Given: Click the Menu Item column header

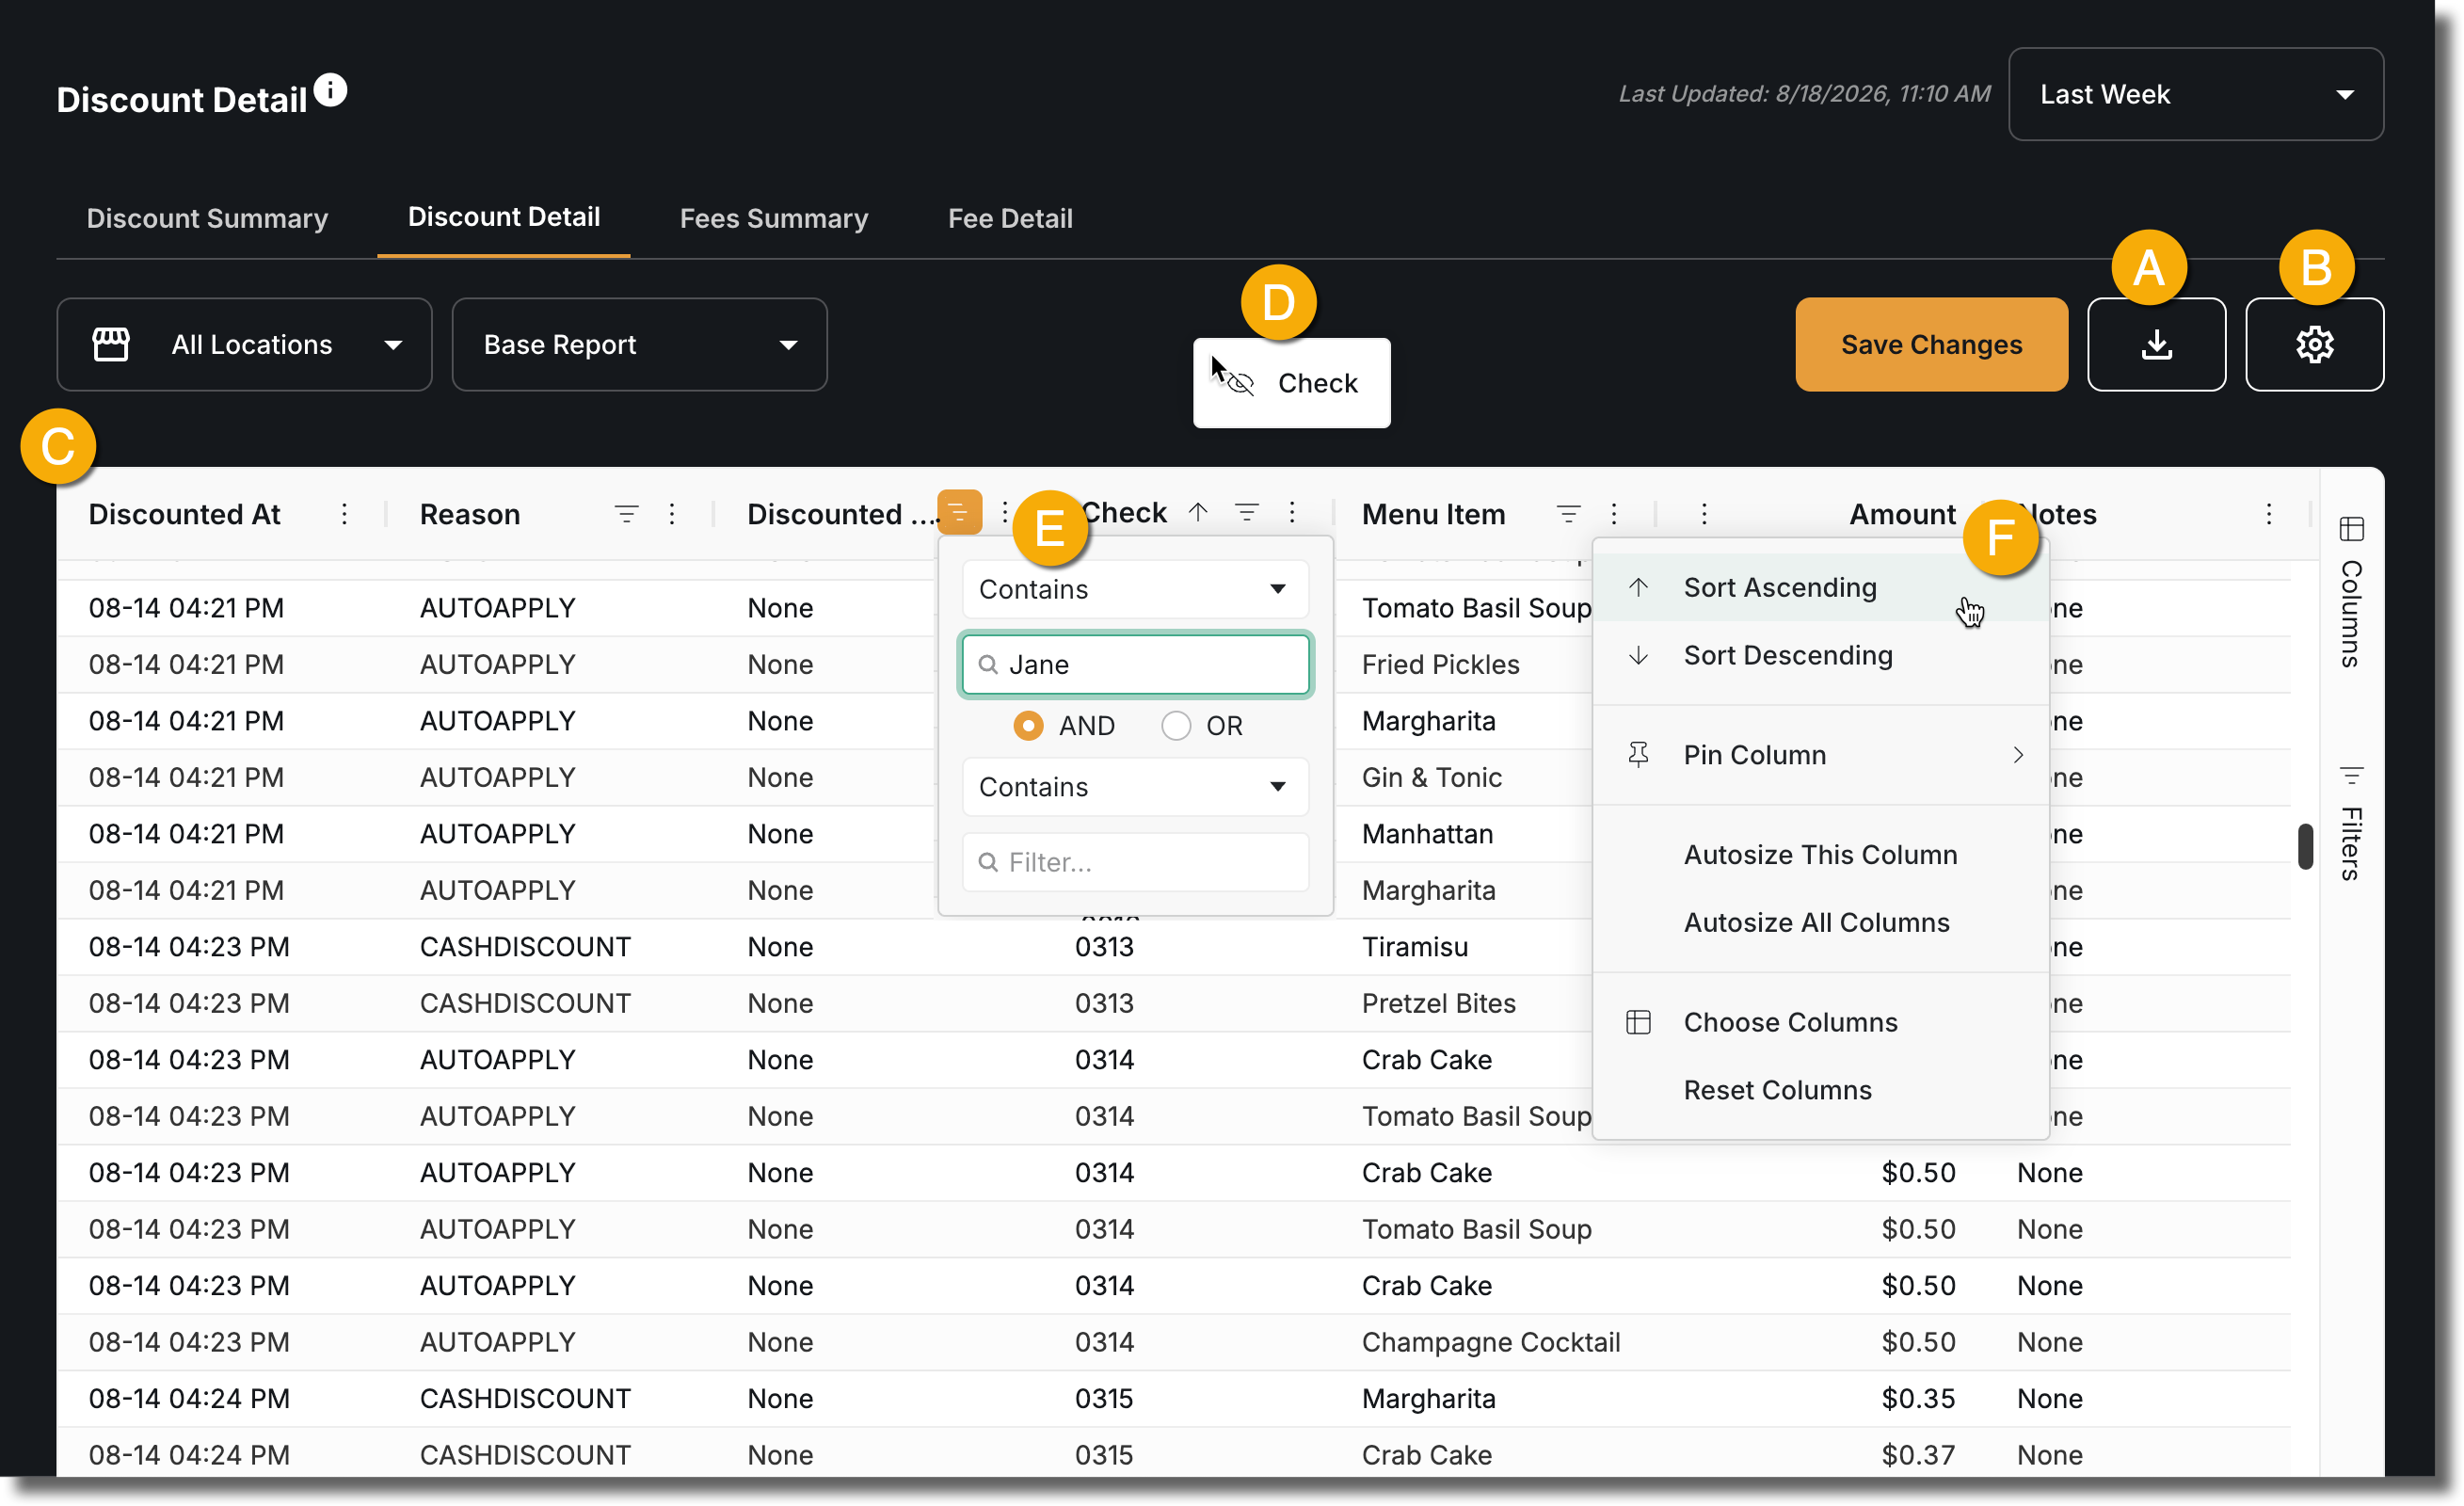Looking at the screenshot, I should [1433, 514].
